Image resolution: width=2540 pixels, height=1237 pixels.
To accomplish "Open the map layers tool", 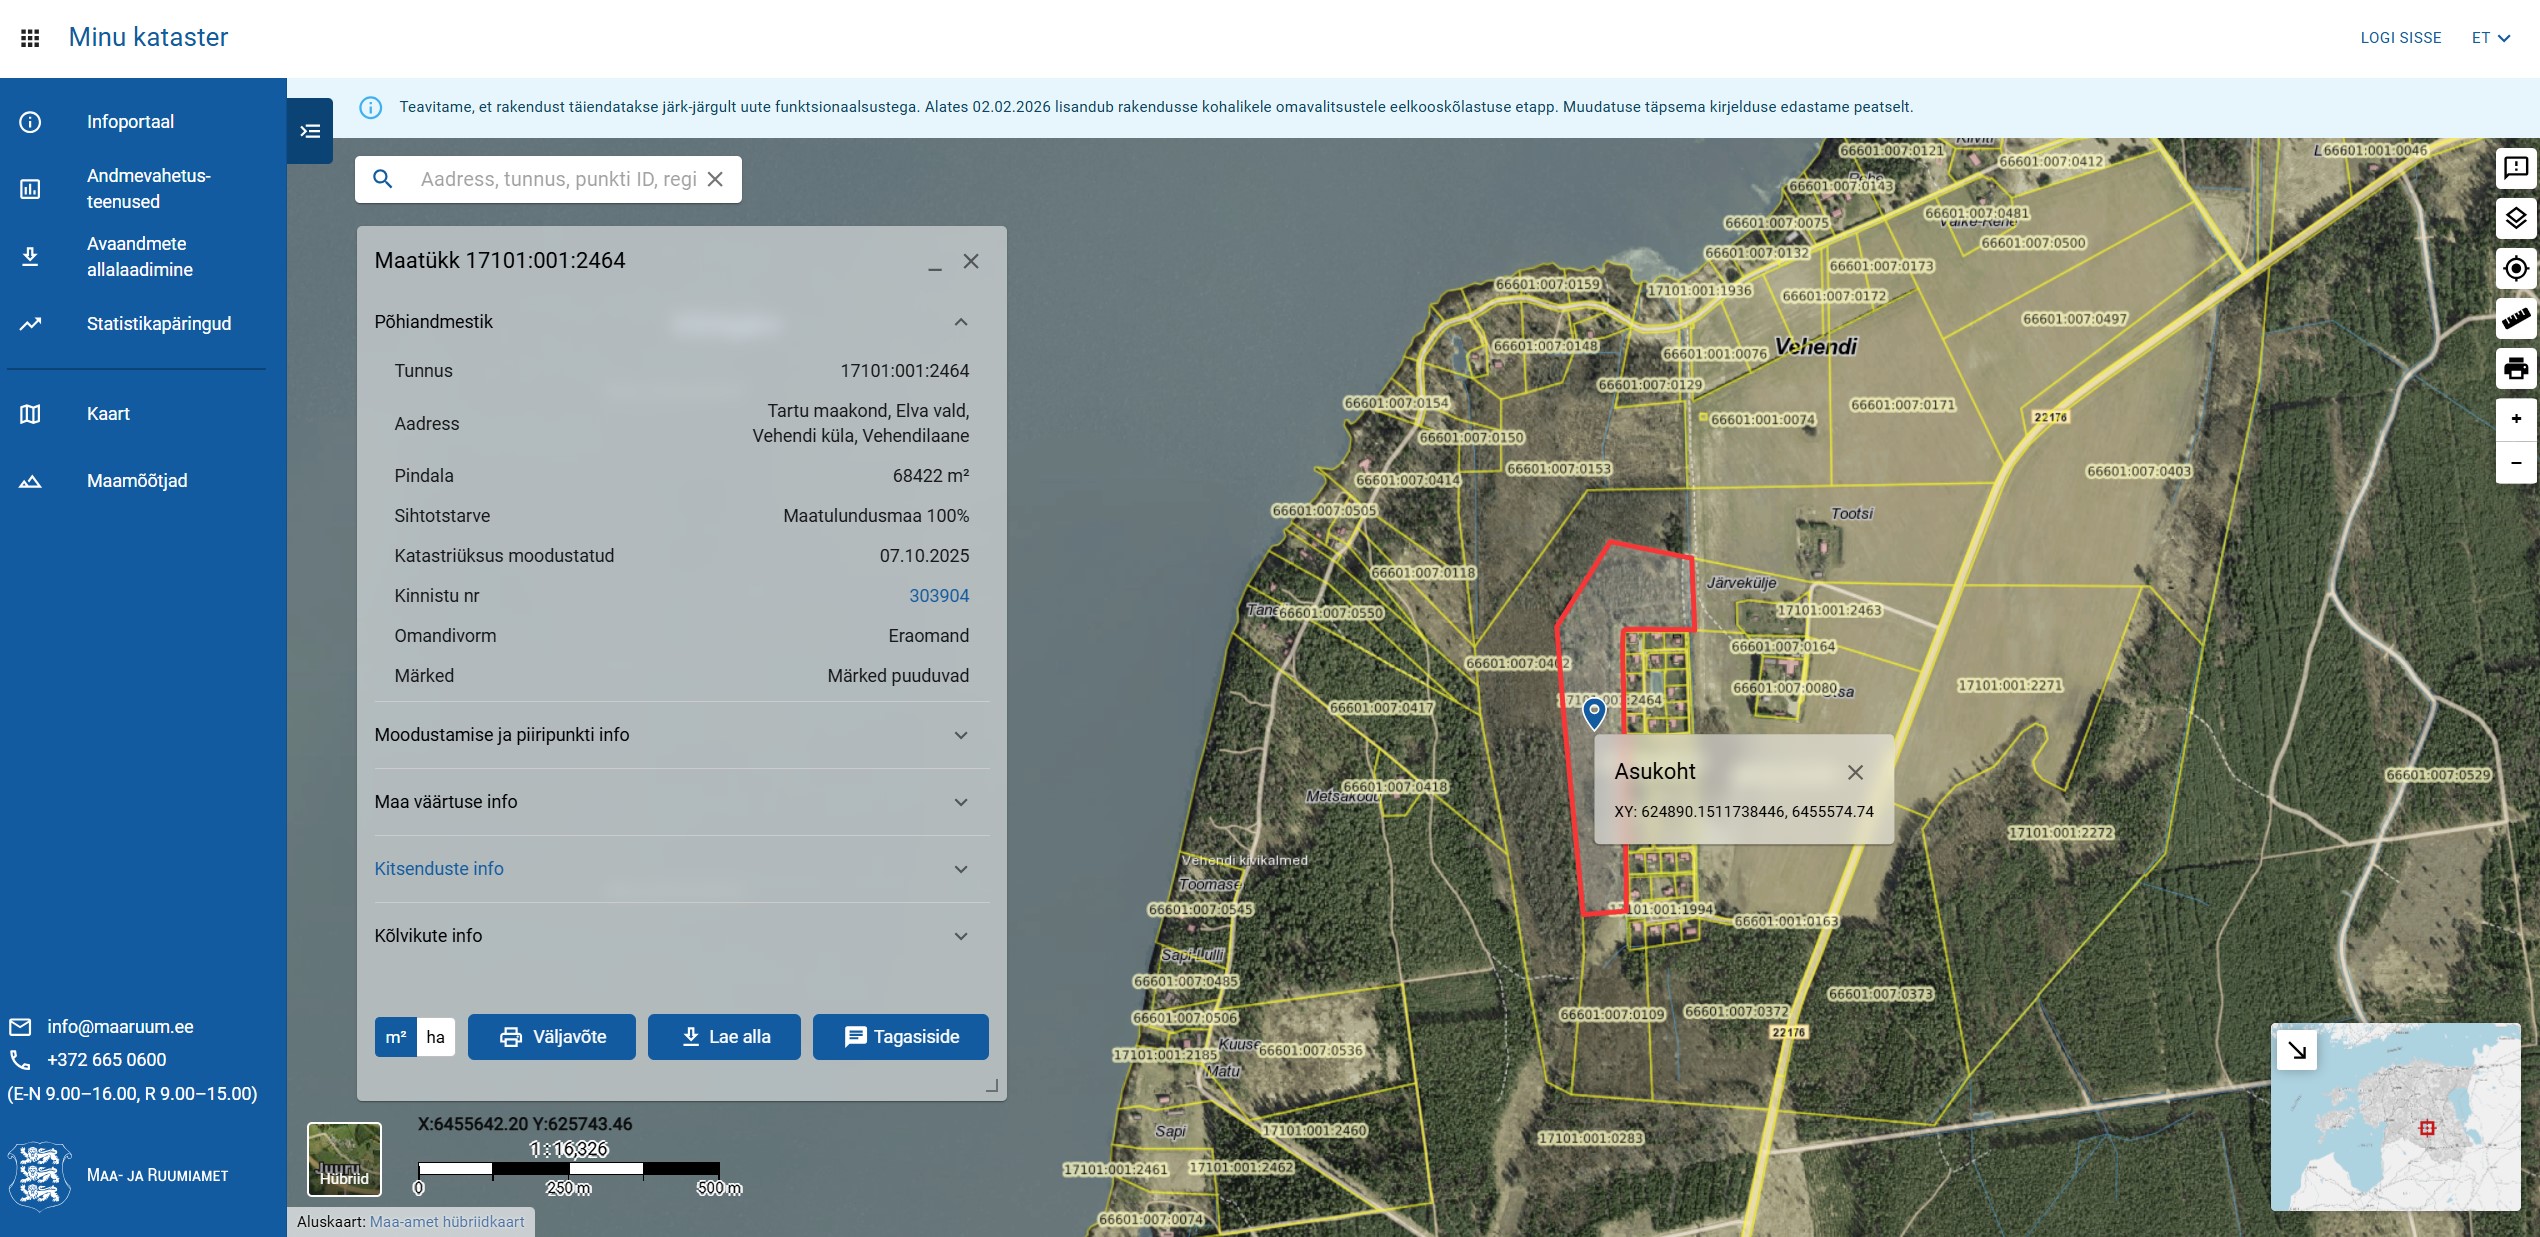I will tap(2515, 218).
